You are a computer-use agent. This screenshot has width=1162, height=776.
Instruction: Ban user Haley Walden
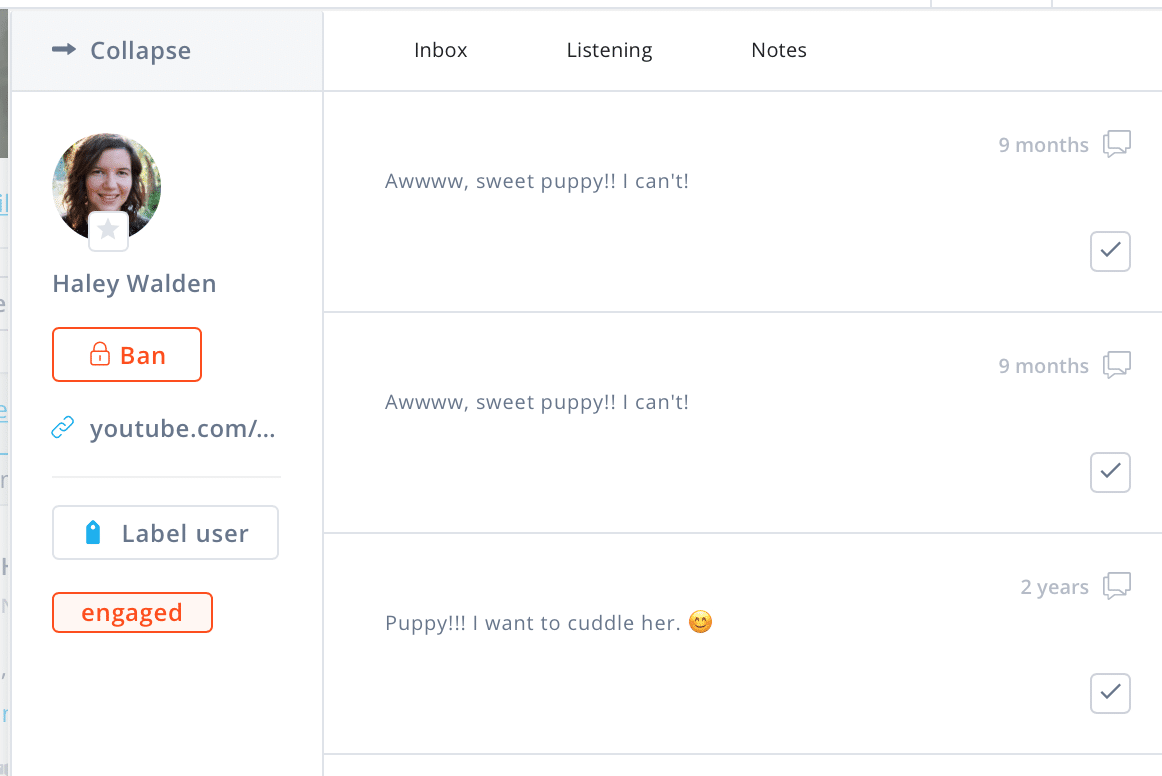click(x=127, y=355)
